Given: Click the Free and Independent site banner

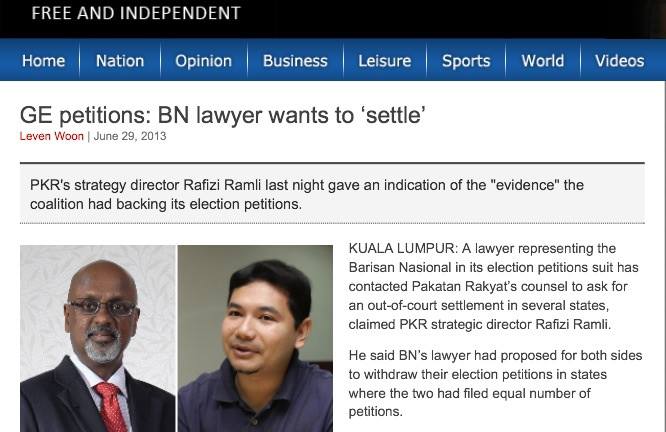Looking at the screenshot, I should [136, 13].
